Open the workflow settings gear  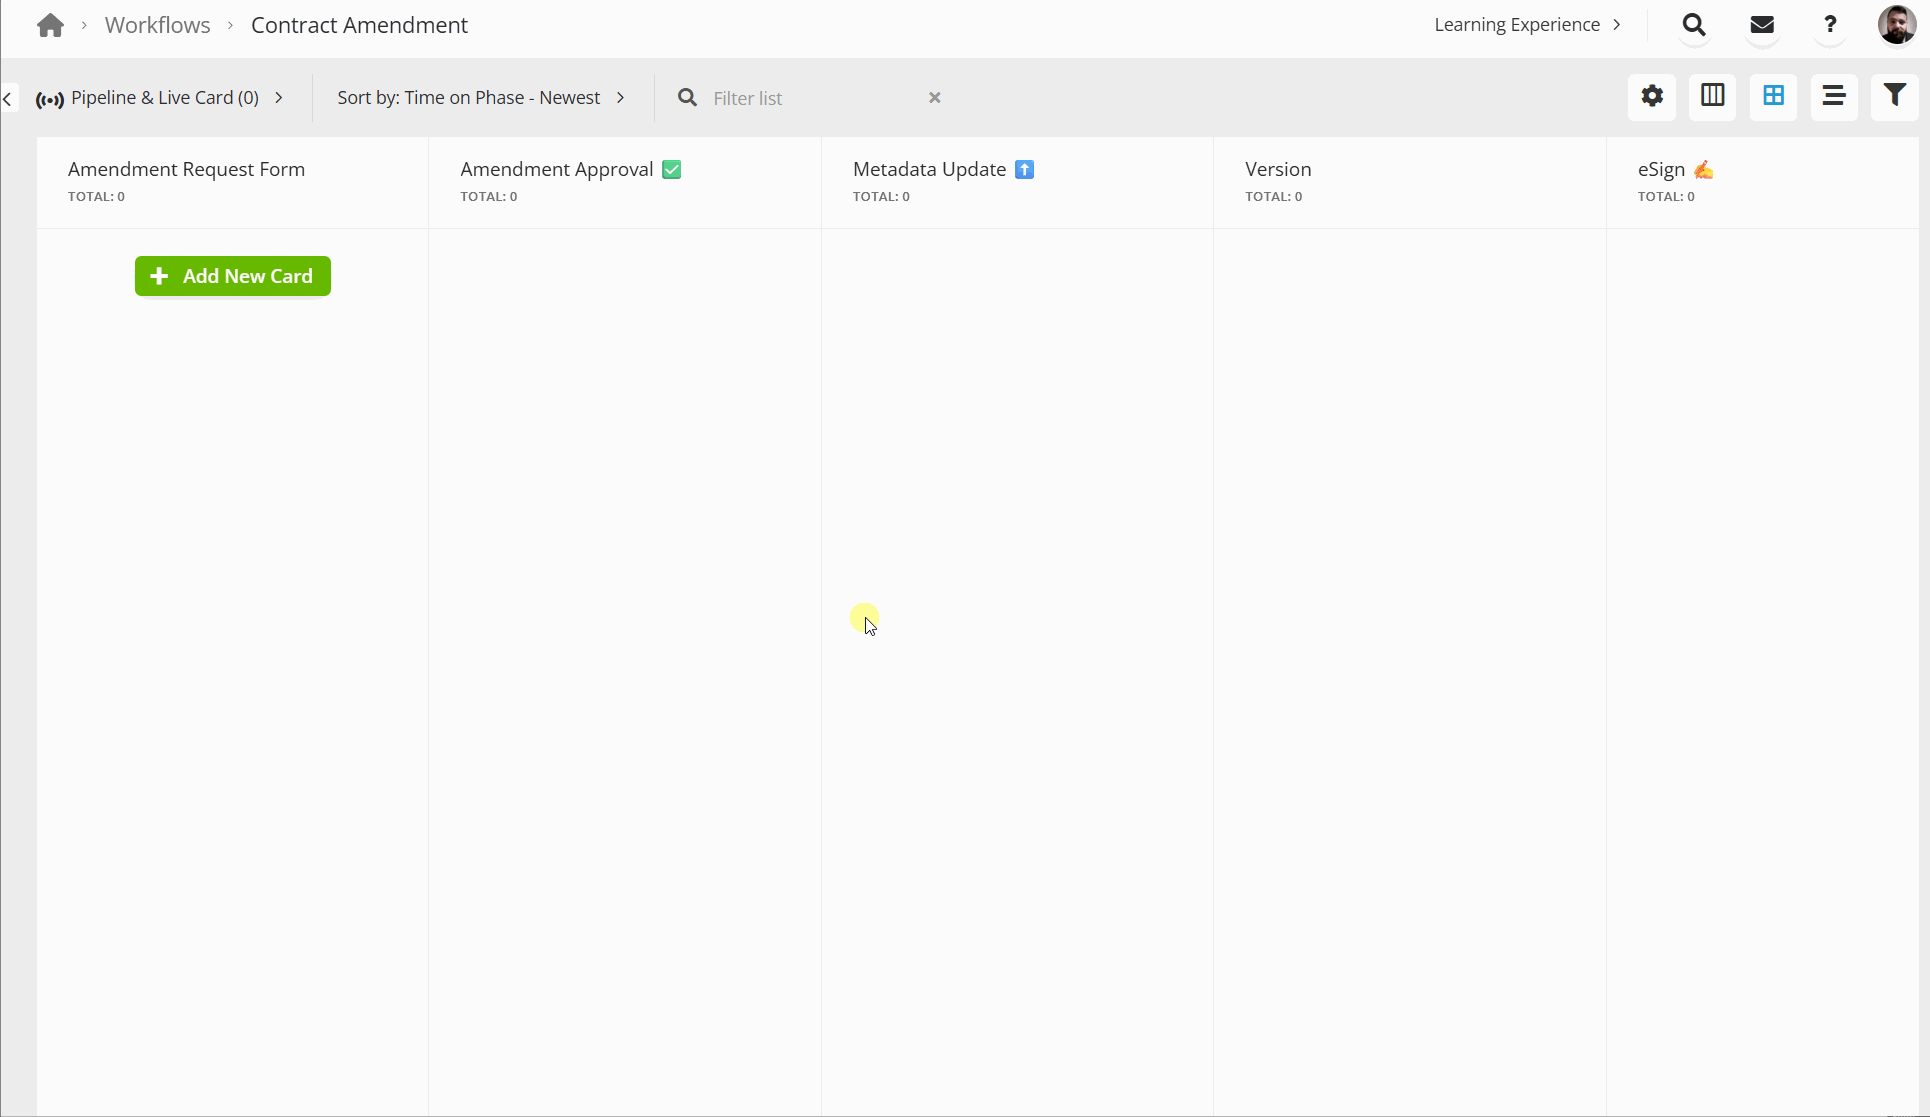pos(1652,96)
